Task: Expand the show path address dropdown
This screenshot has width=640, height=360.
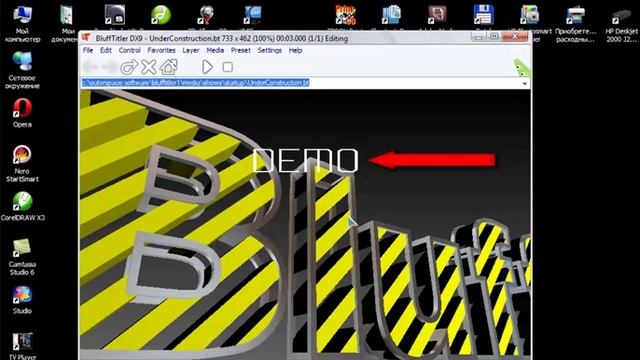Action: [x=524, y=83]
